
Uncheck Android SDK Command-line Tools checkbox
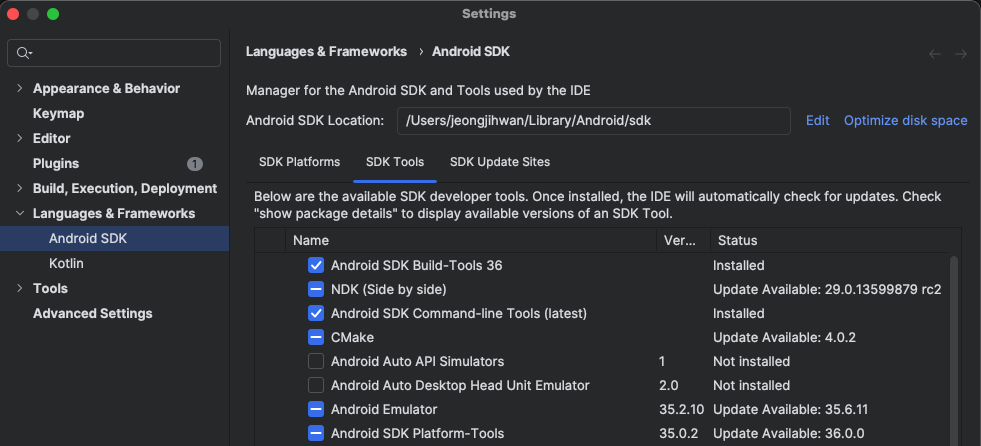point(316,313)
